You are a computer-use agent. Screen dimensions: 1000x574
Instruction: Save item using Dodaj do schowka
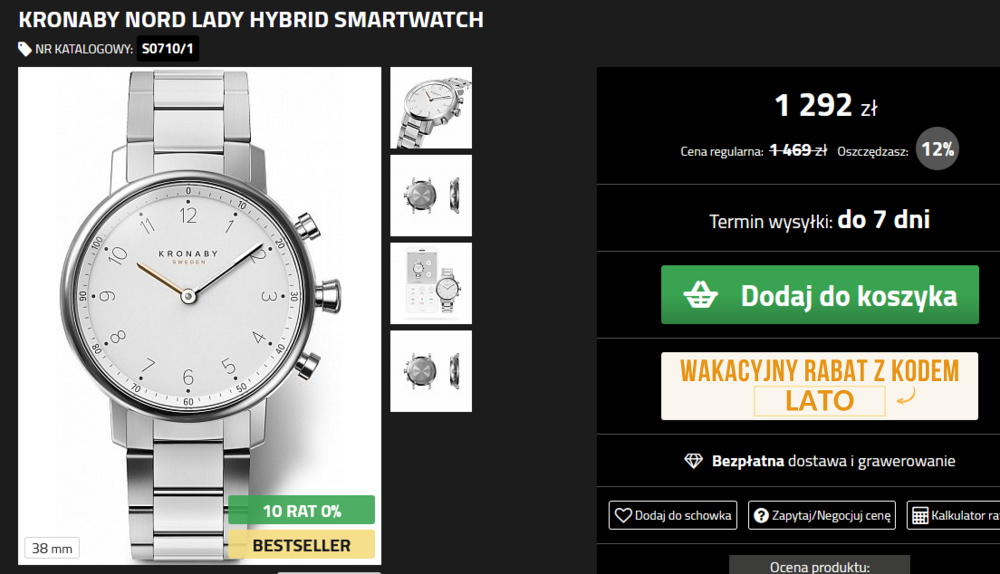pyautogui.click(x=673, y=515)
